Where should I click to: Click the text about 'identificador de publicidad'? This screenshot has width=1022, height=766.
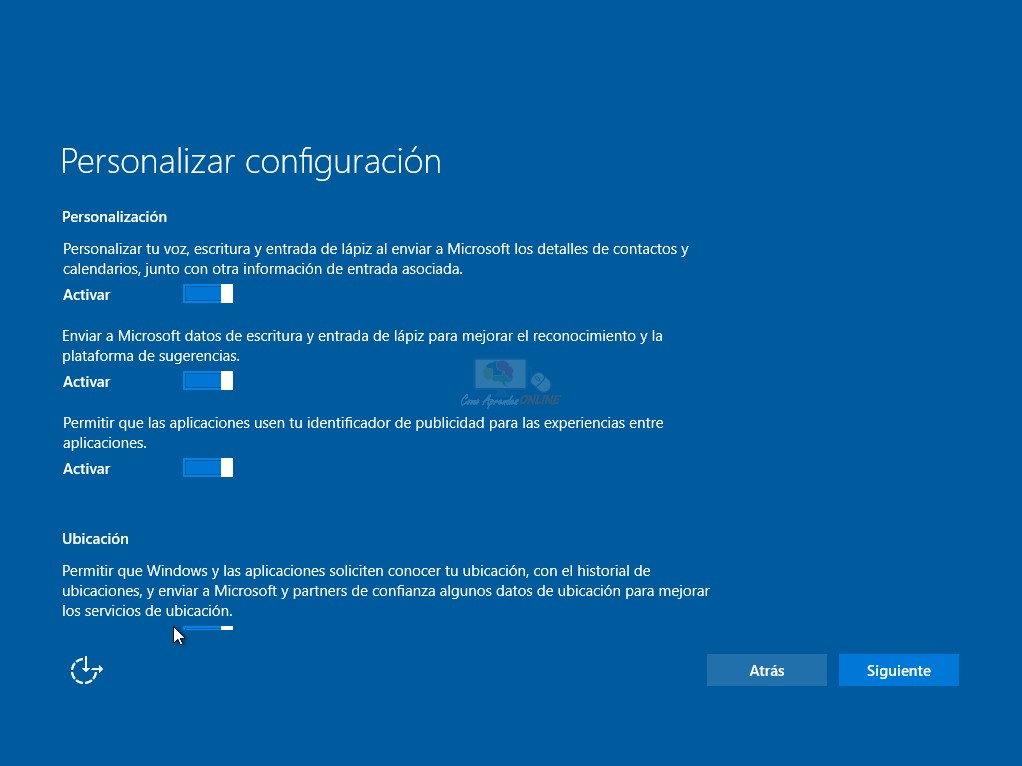coord(363,432)
